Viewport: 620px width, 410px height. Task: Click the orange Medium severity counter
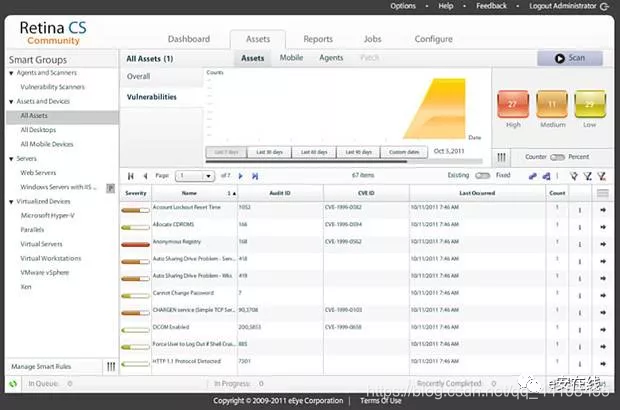coord(552,104)
